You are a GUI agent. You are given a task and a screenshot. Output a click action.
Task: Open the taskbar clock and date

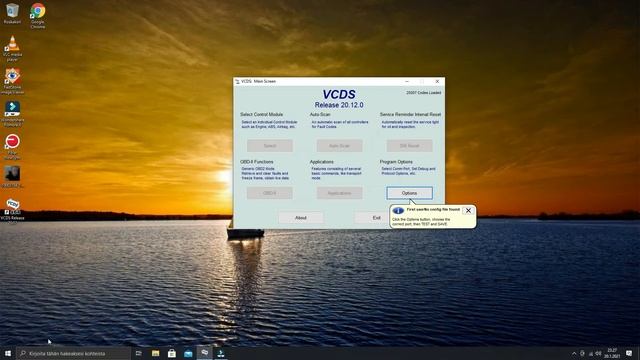(612, 353)
